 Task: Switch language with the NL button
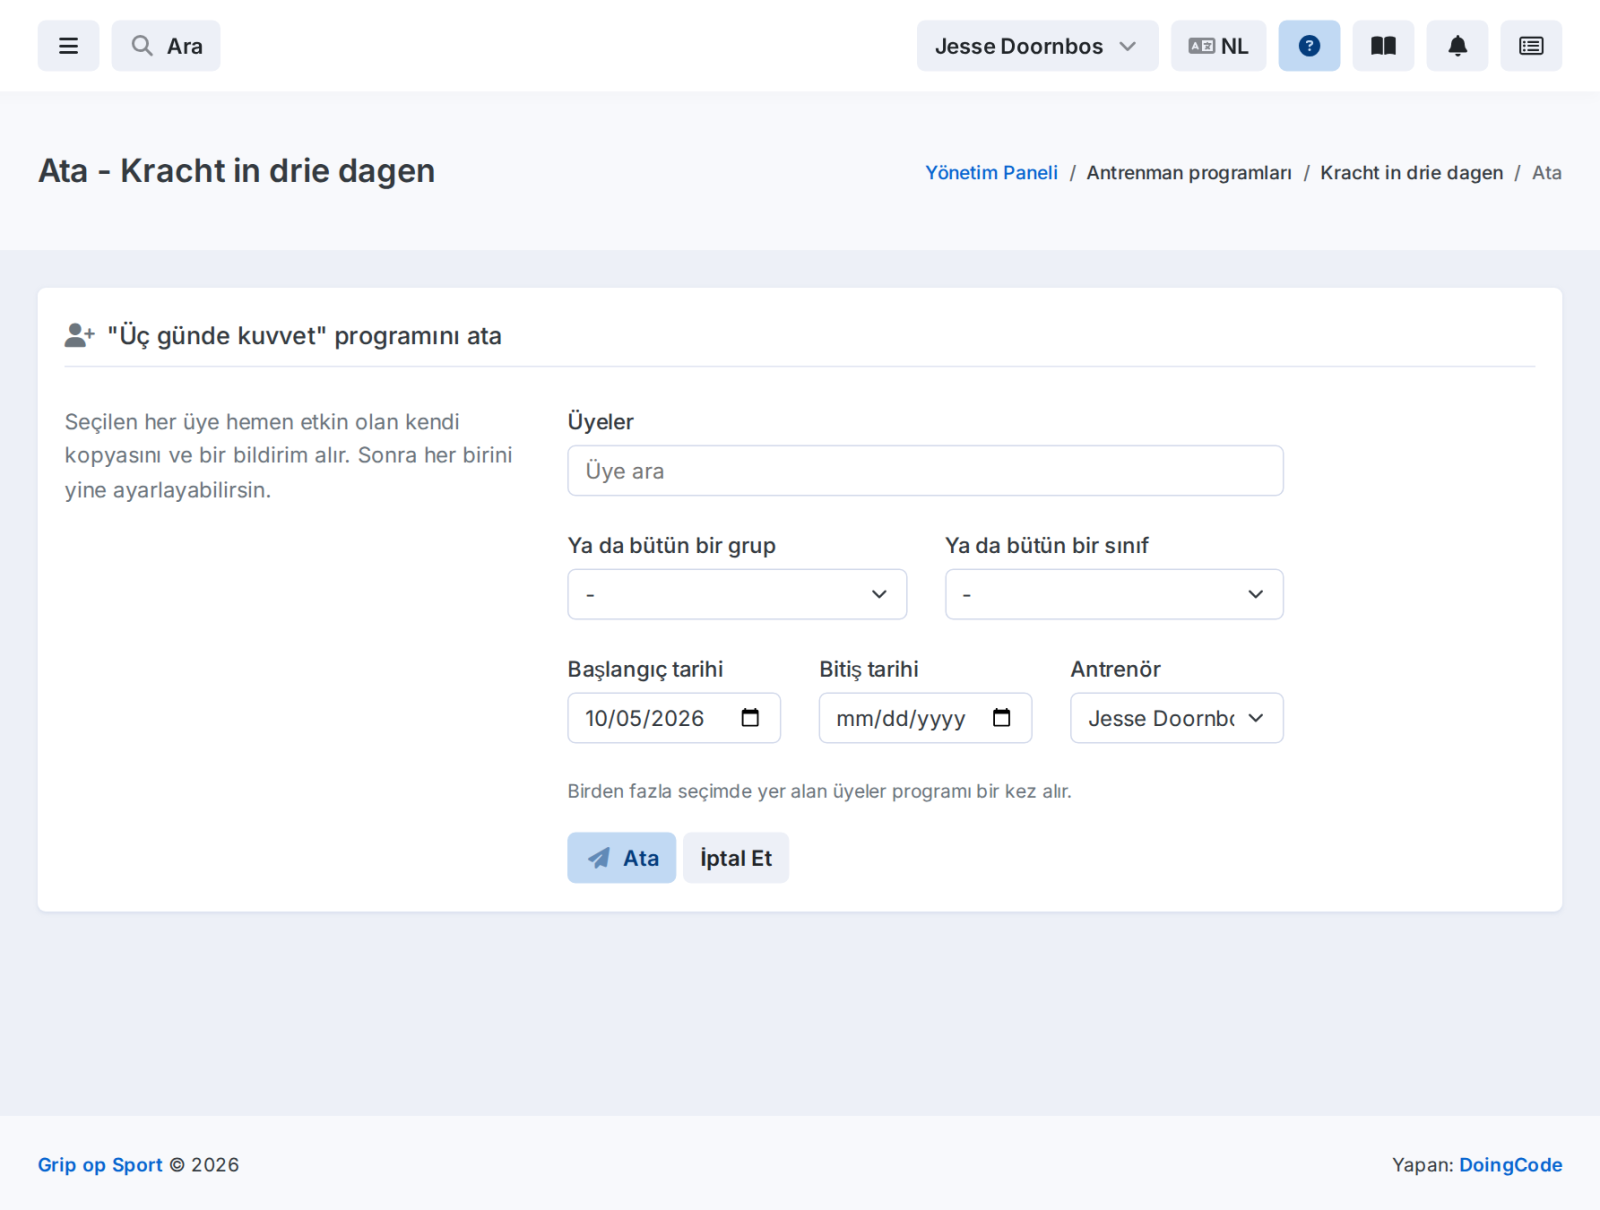[x=1218, y=46]
